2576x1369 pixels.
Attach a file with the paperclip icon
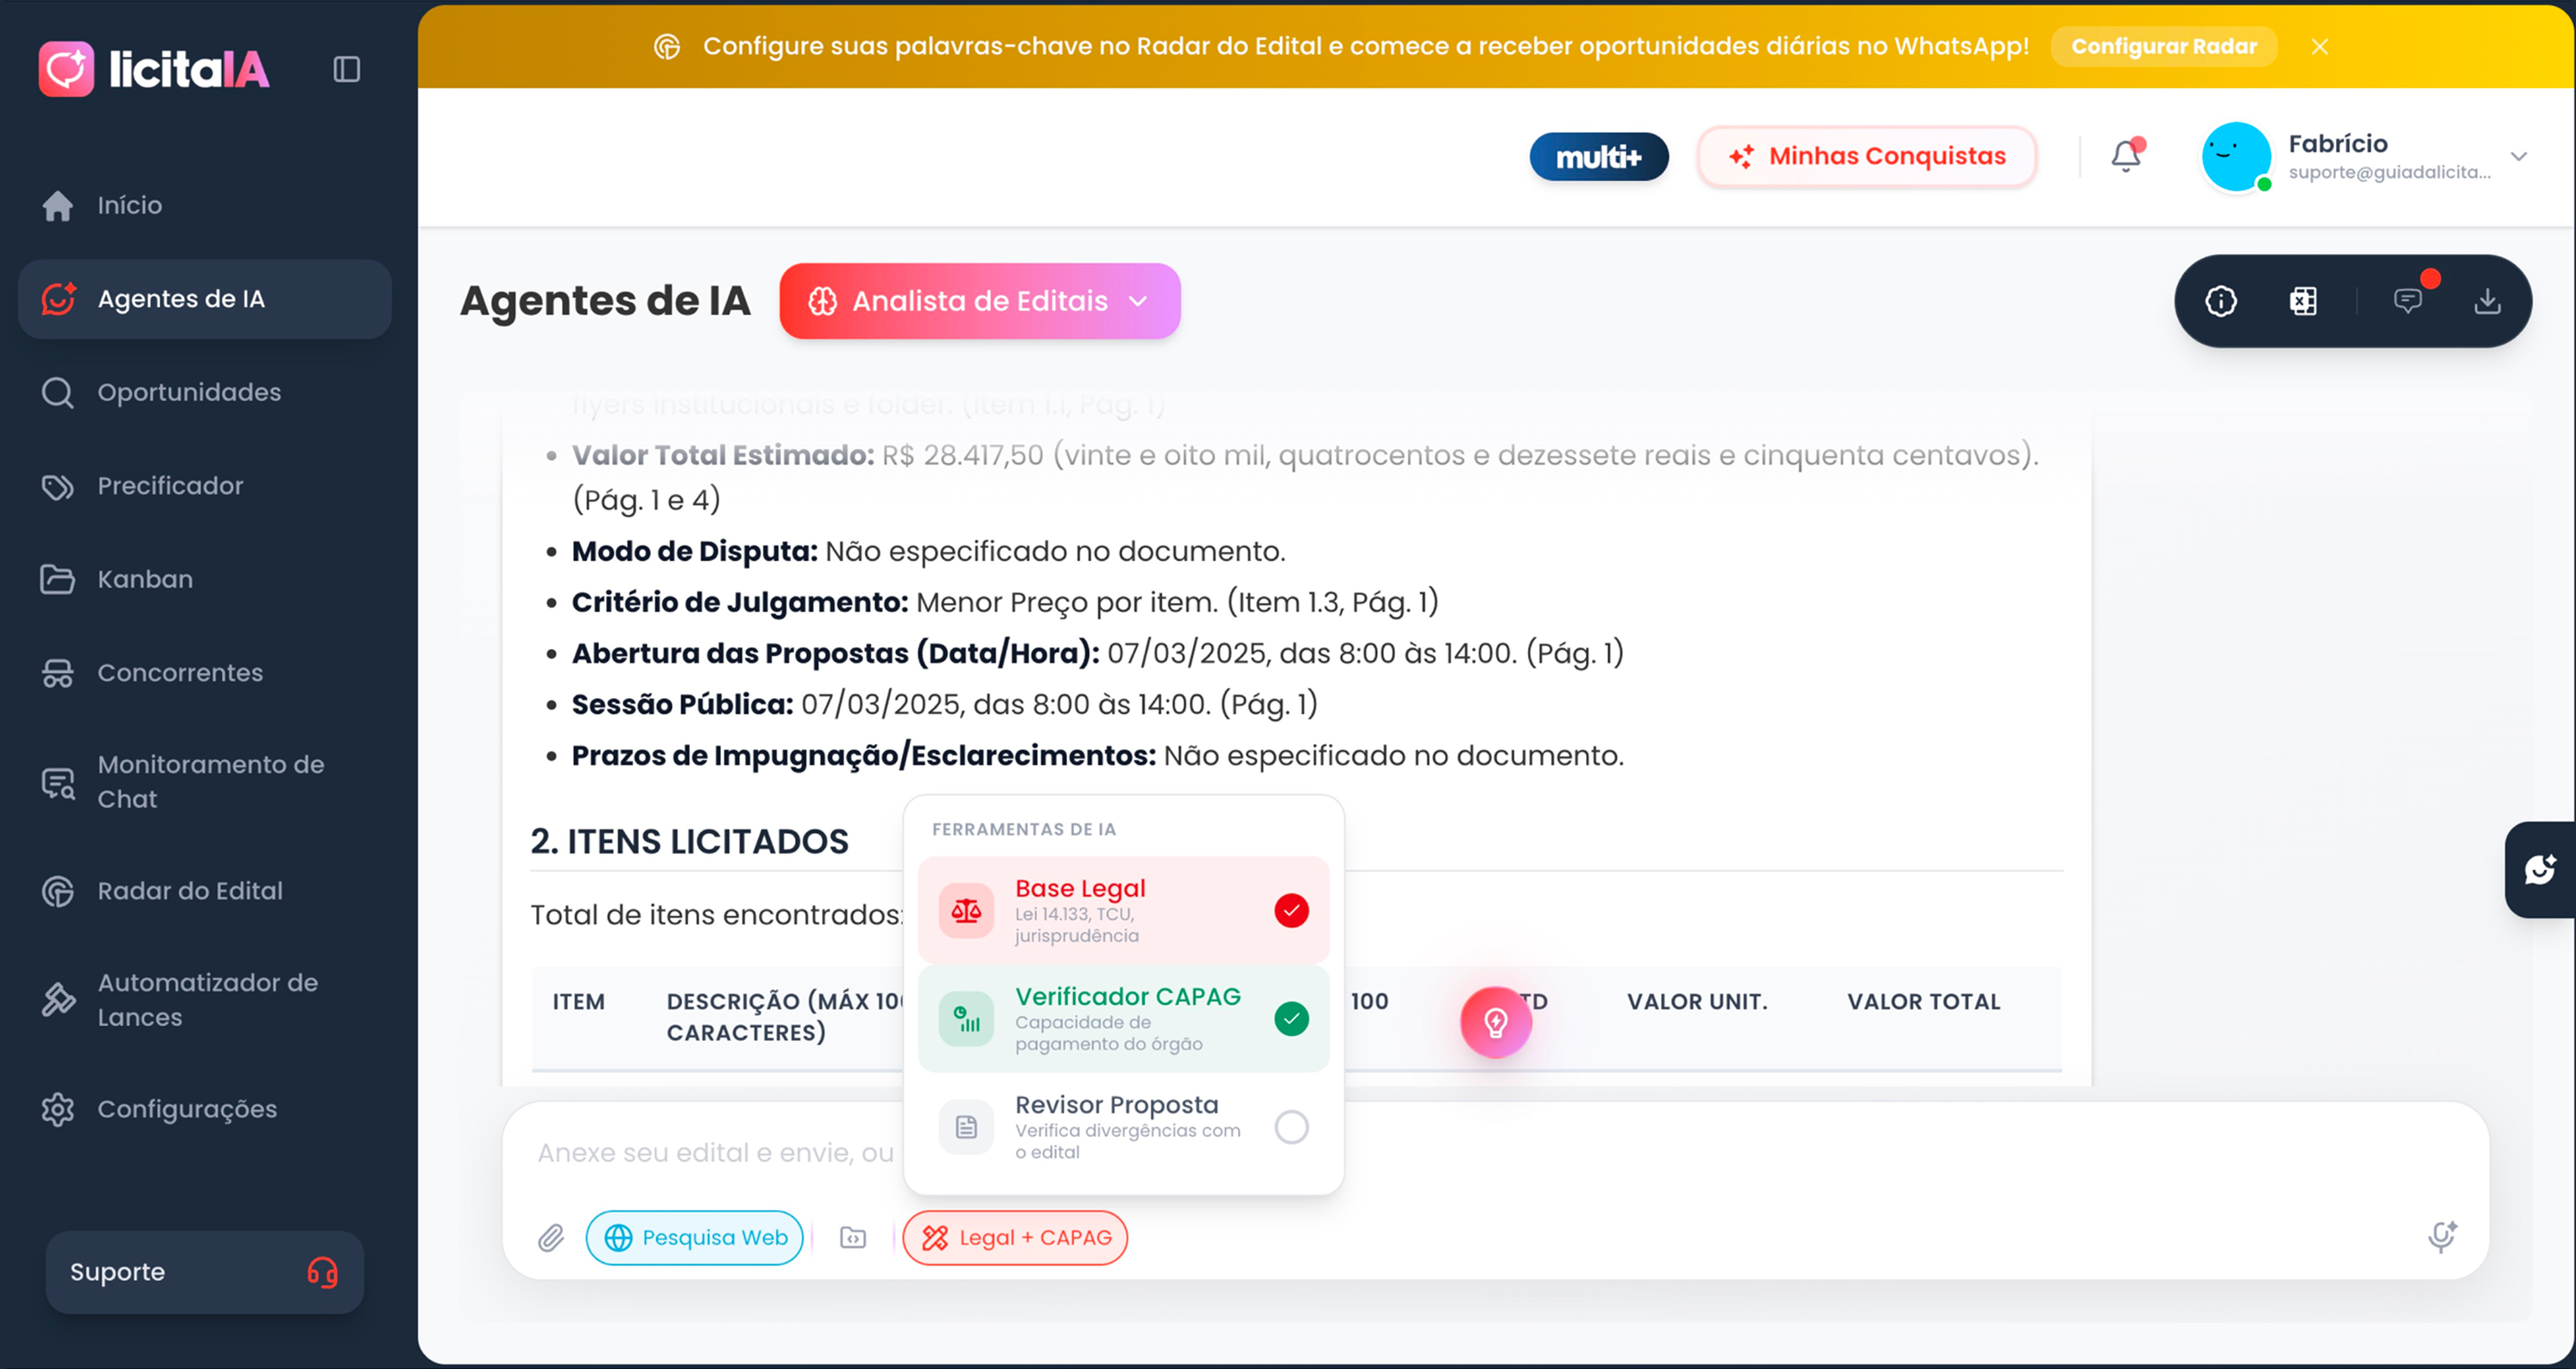550,1238
